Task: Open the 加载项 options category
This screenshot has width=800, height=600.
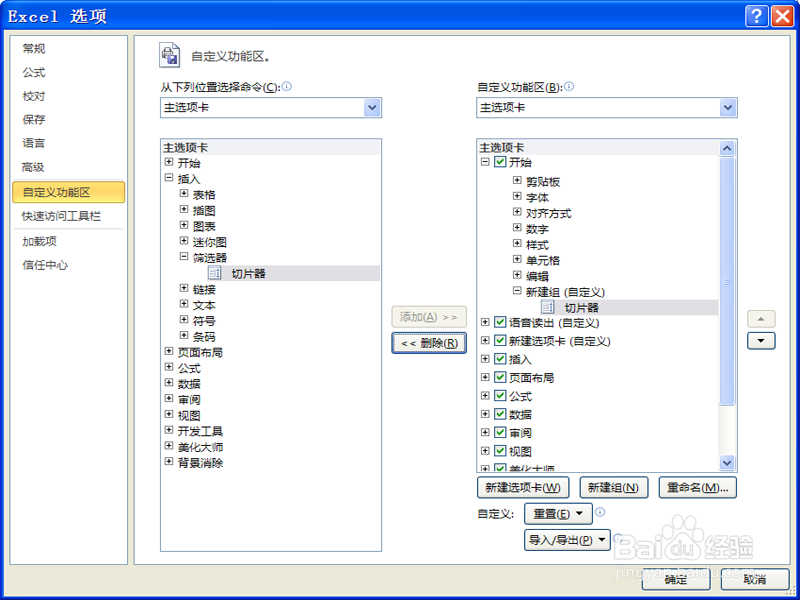Action: pyautogui.click(x=39, y=241)
